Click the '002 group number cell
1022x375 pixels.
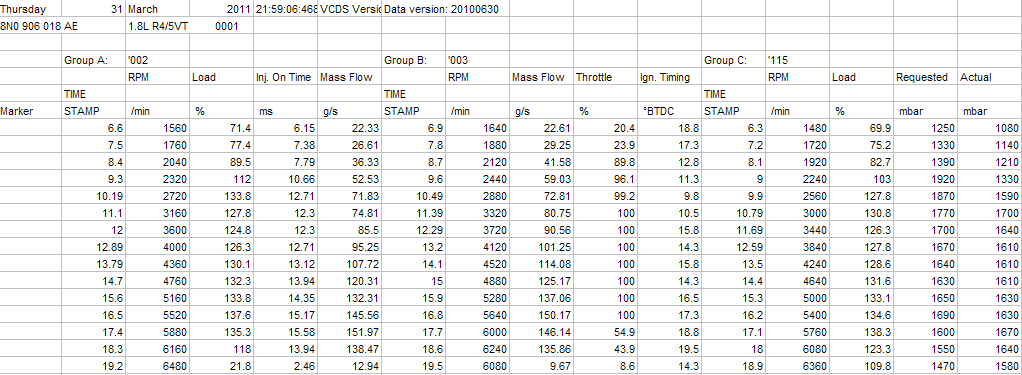(x=158, y=60)
